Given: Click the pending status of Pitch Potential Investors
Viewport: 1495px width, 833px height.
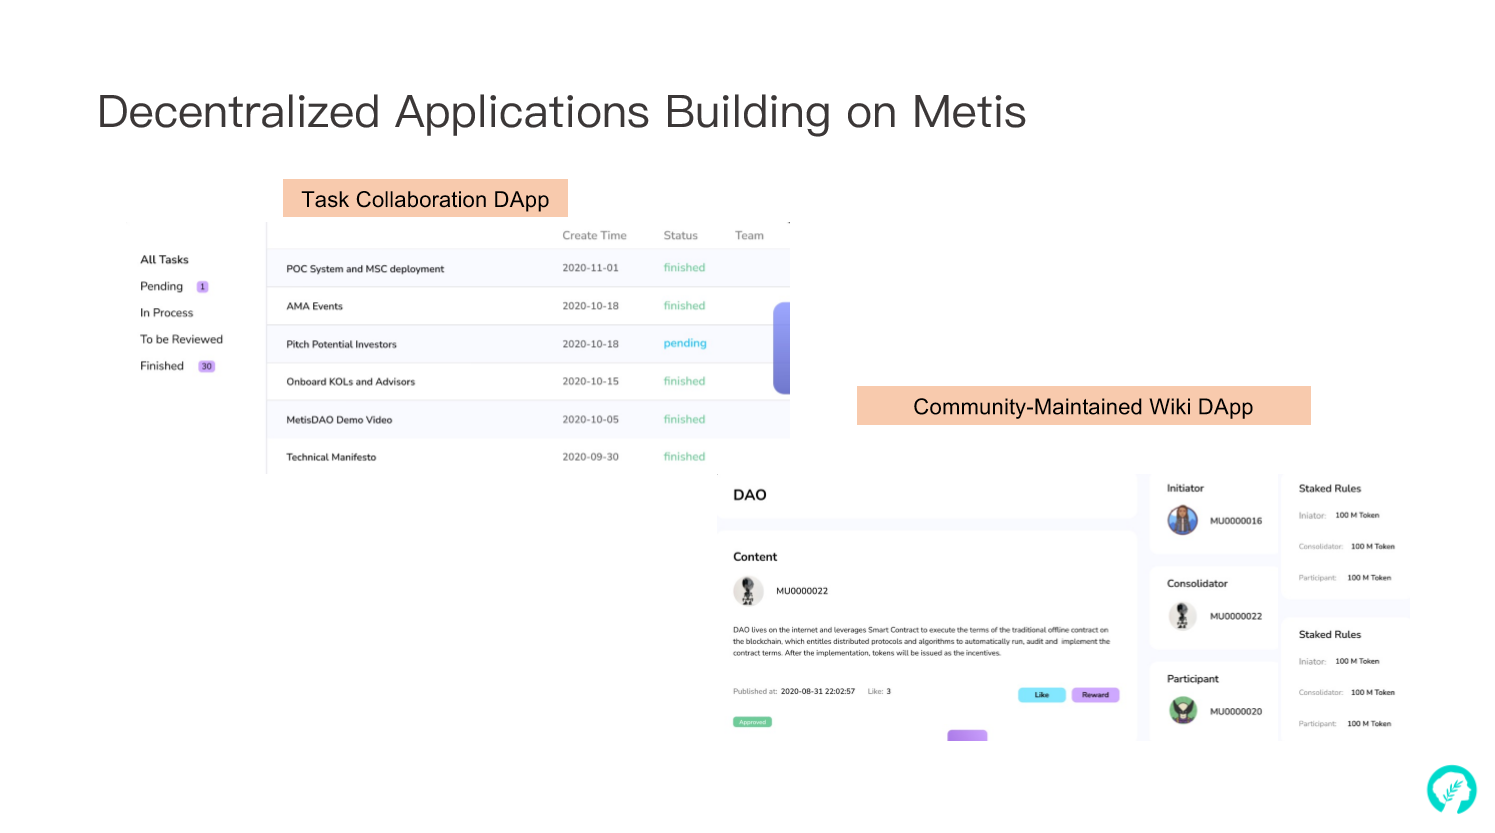Looking at the screenshot, I should point(685,344).
